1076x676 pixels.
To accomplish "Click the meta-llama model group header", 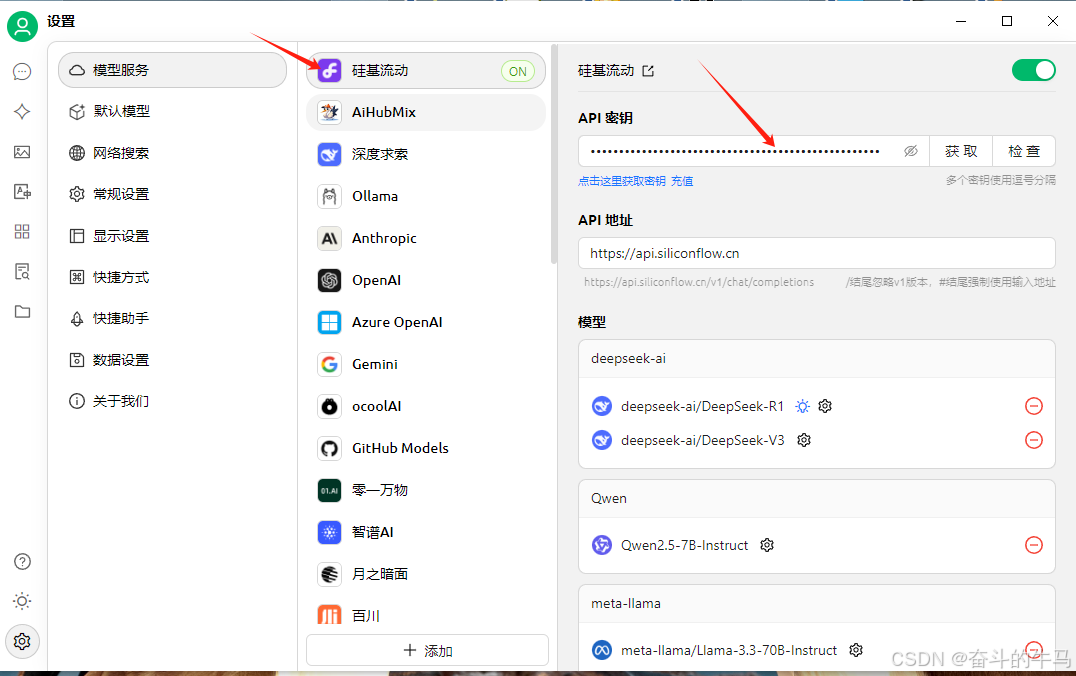I will tap(817, 604).
